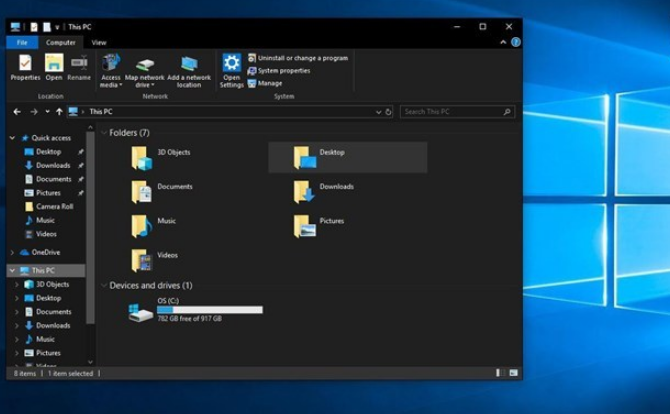Select Desktop under Quick access
The image size is (670, 414).
tap(48, 152)
